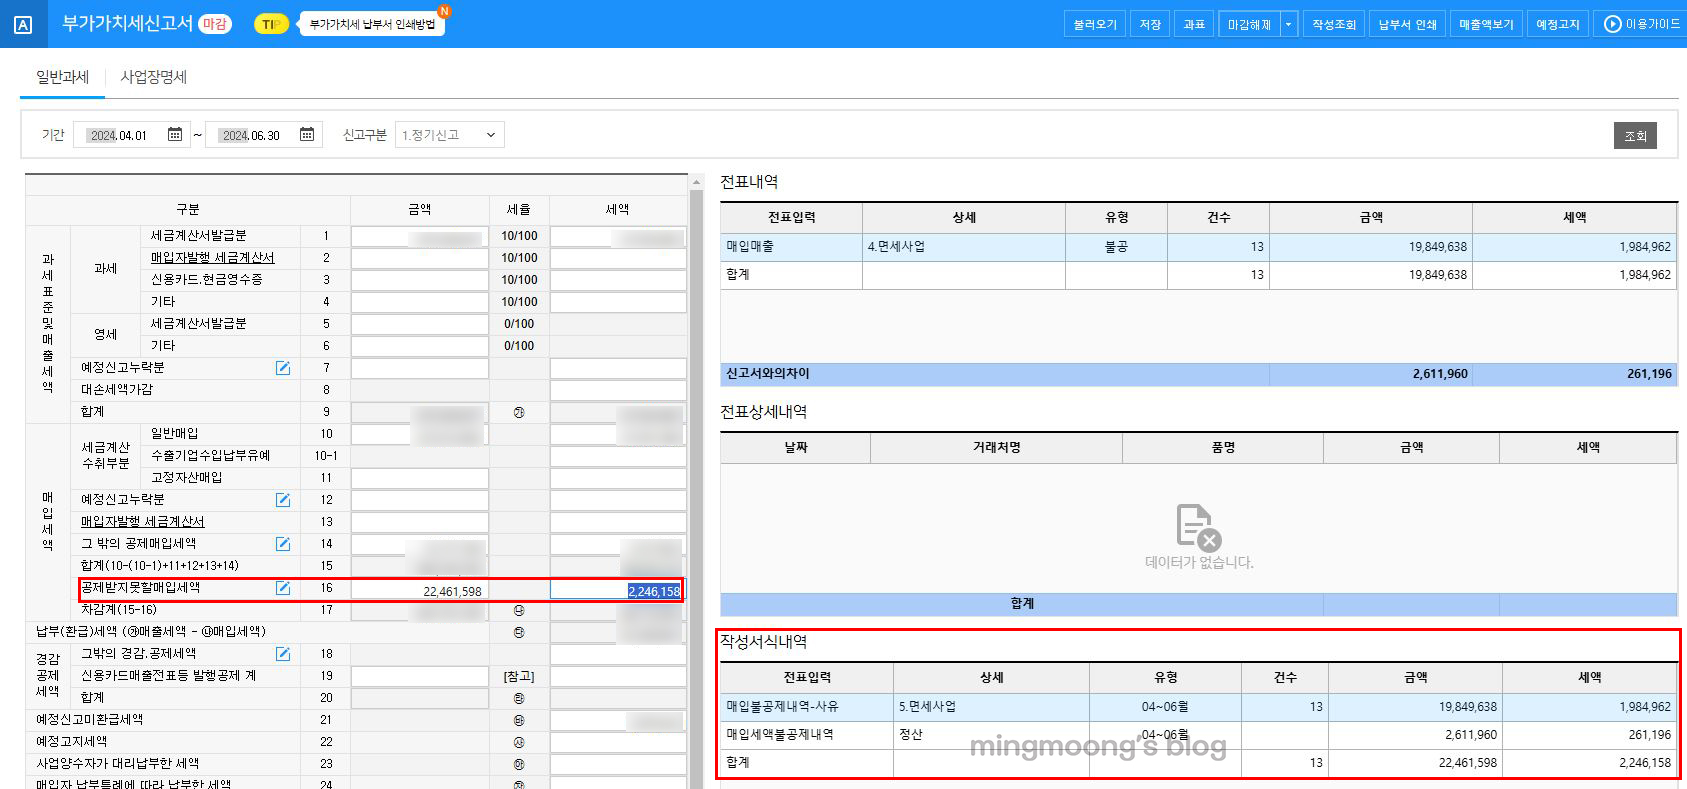Click 과표 button
This screenshot has width=1687, height=789.
pos(1194,24)
